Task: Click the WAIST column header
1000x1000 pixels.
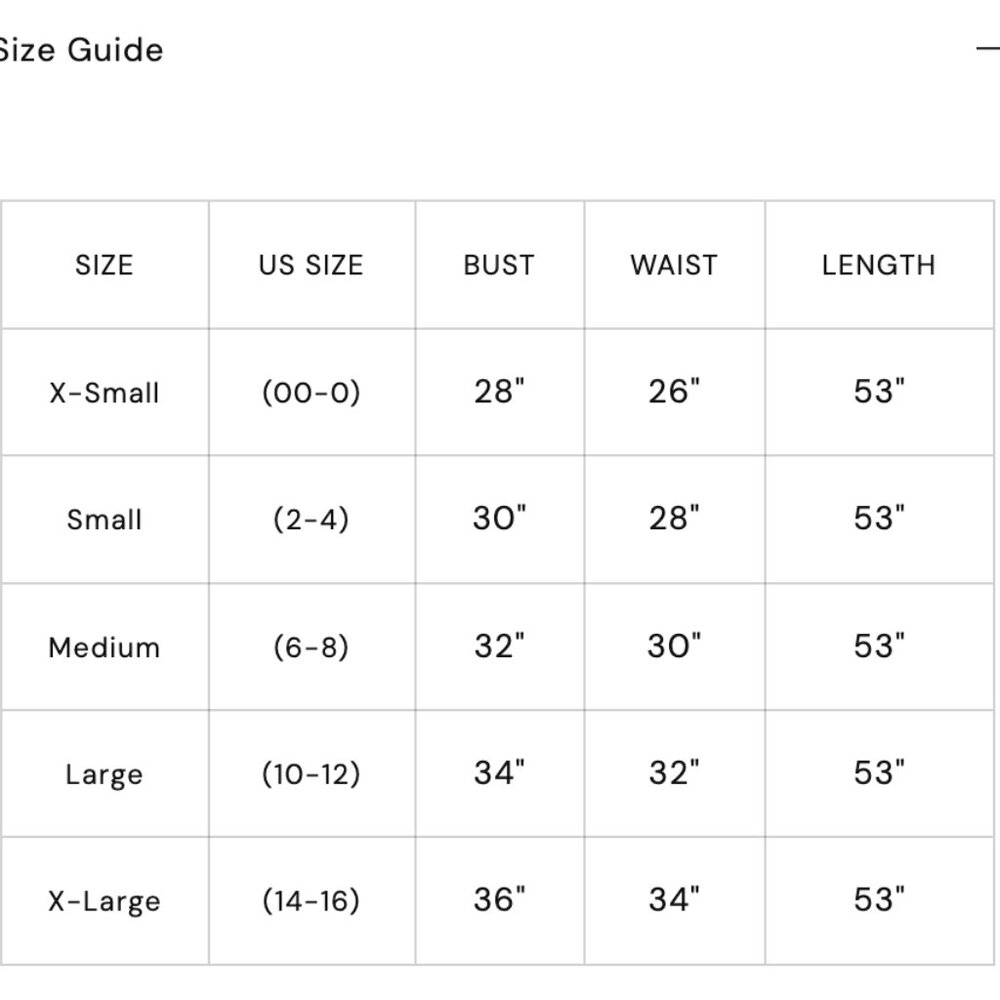Action: [674, 265]
